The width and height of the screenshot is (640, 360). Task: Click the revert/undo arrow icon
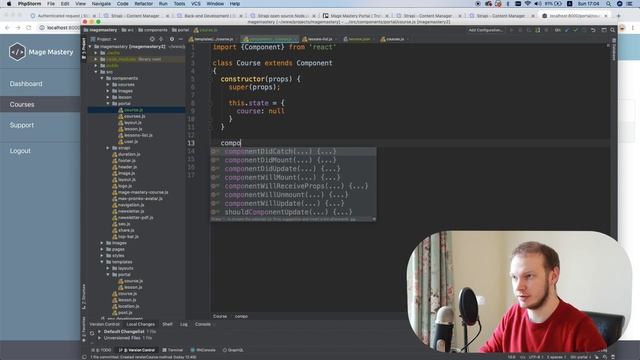[593, 30]
